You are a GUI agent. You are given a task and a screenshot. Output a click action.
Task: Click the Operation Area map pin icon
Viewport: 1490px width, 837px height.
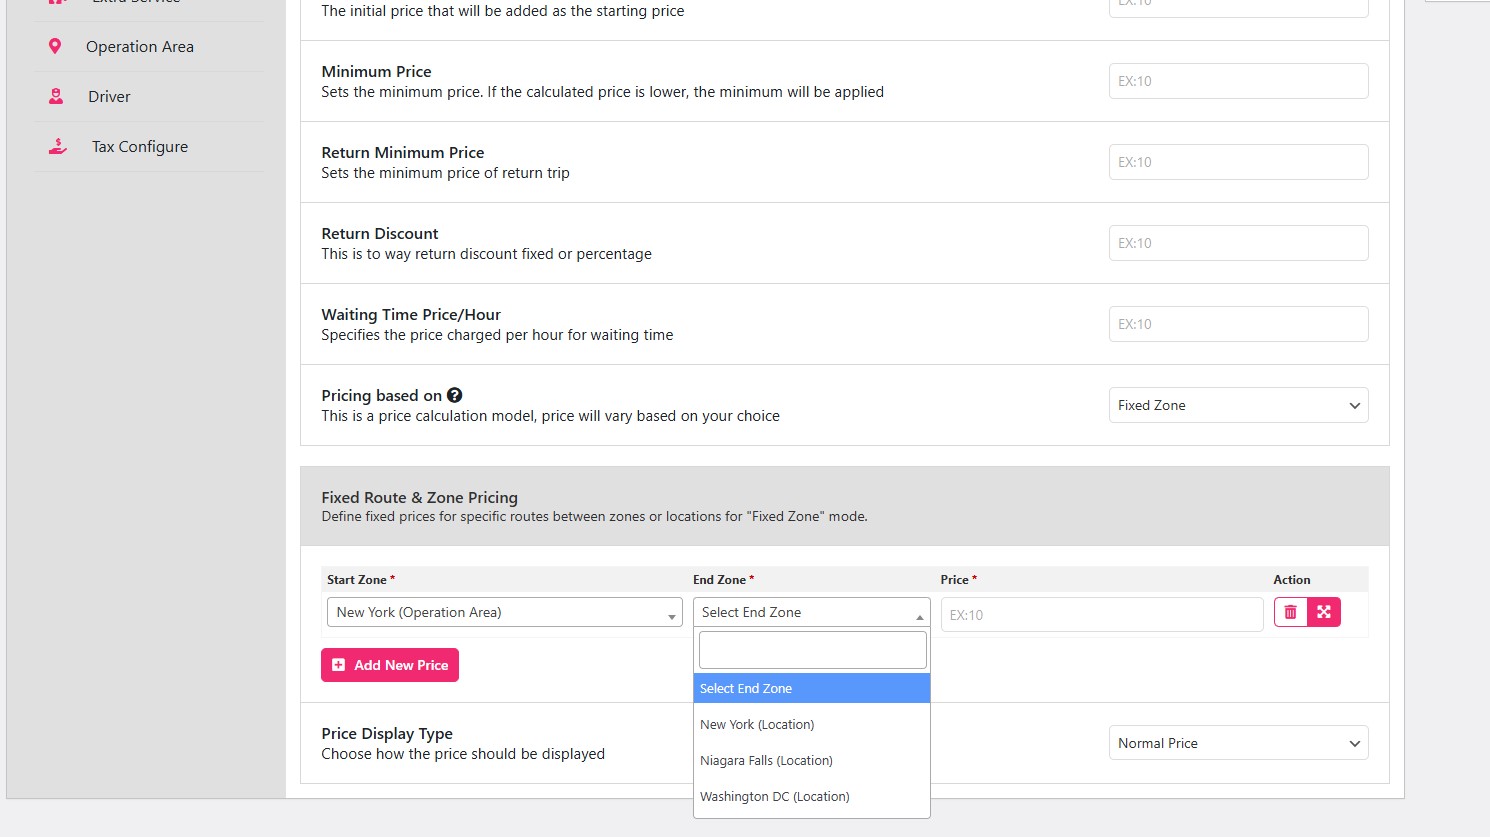[x=55, y=46]
